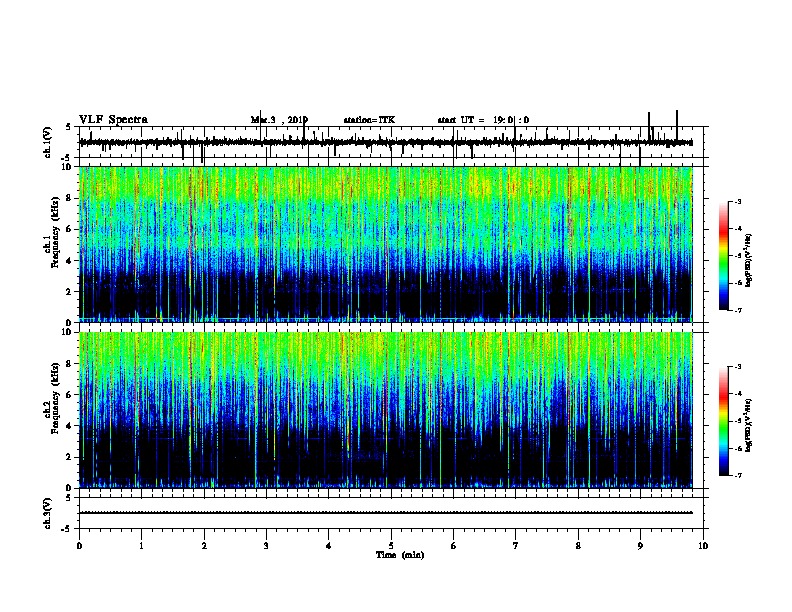Screen dimensions: 792x612
Task: Click the "VLF Spectra" title text
Action: 113,120
